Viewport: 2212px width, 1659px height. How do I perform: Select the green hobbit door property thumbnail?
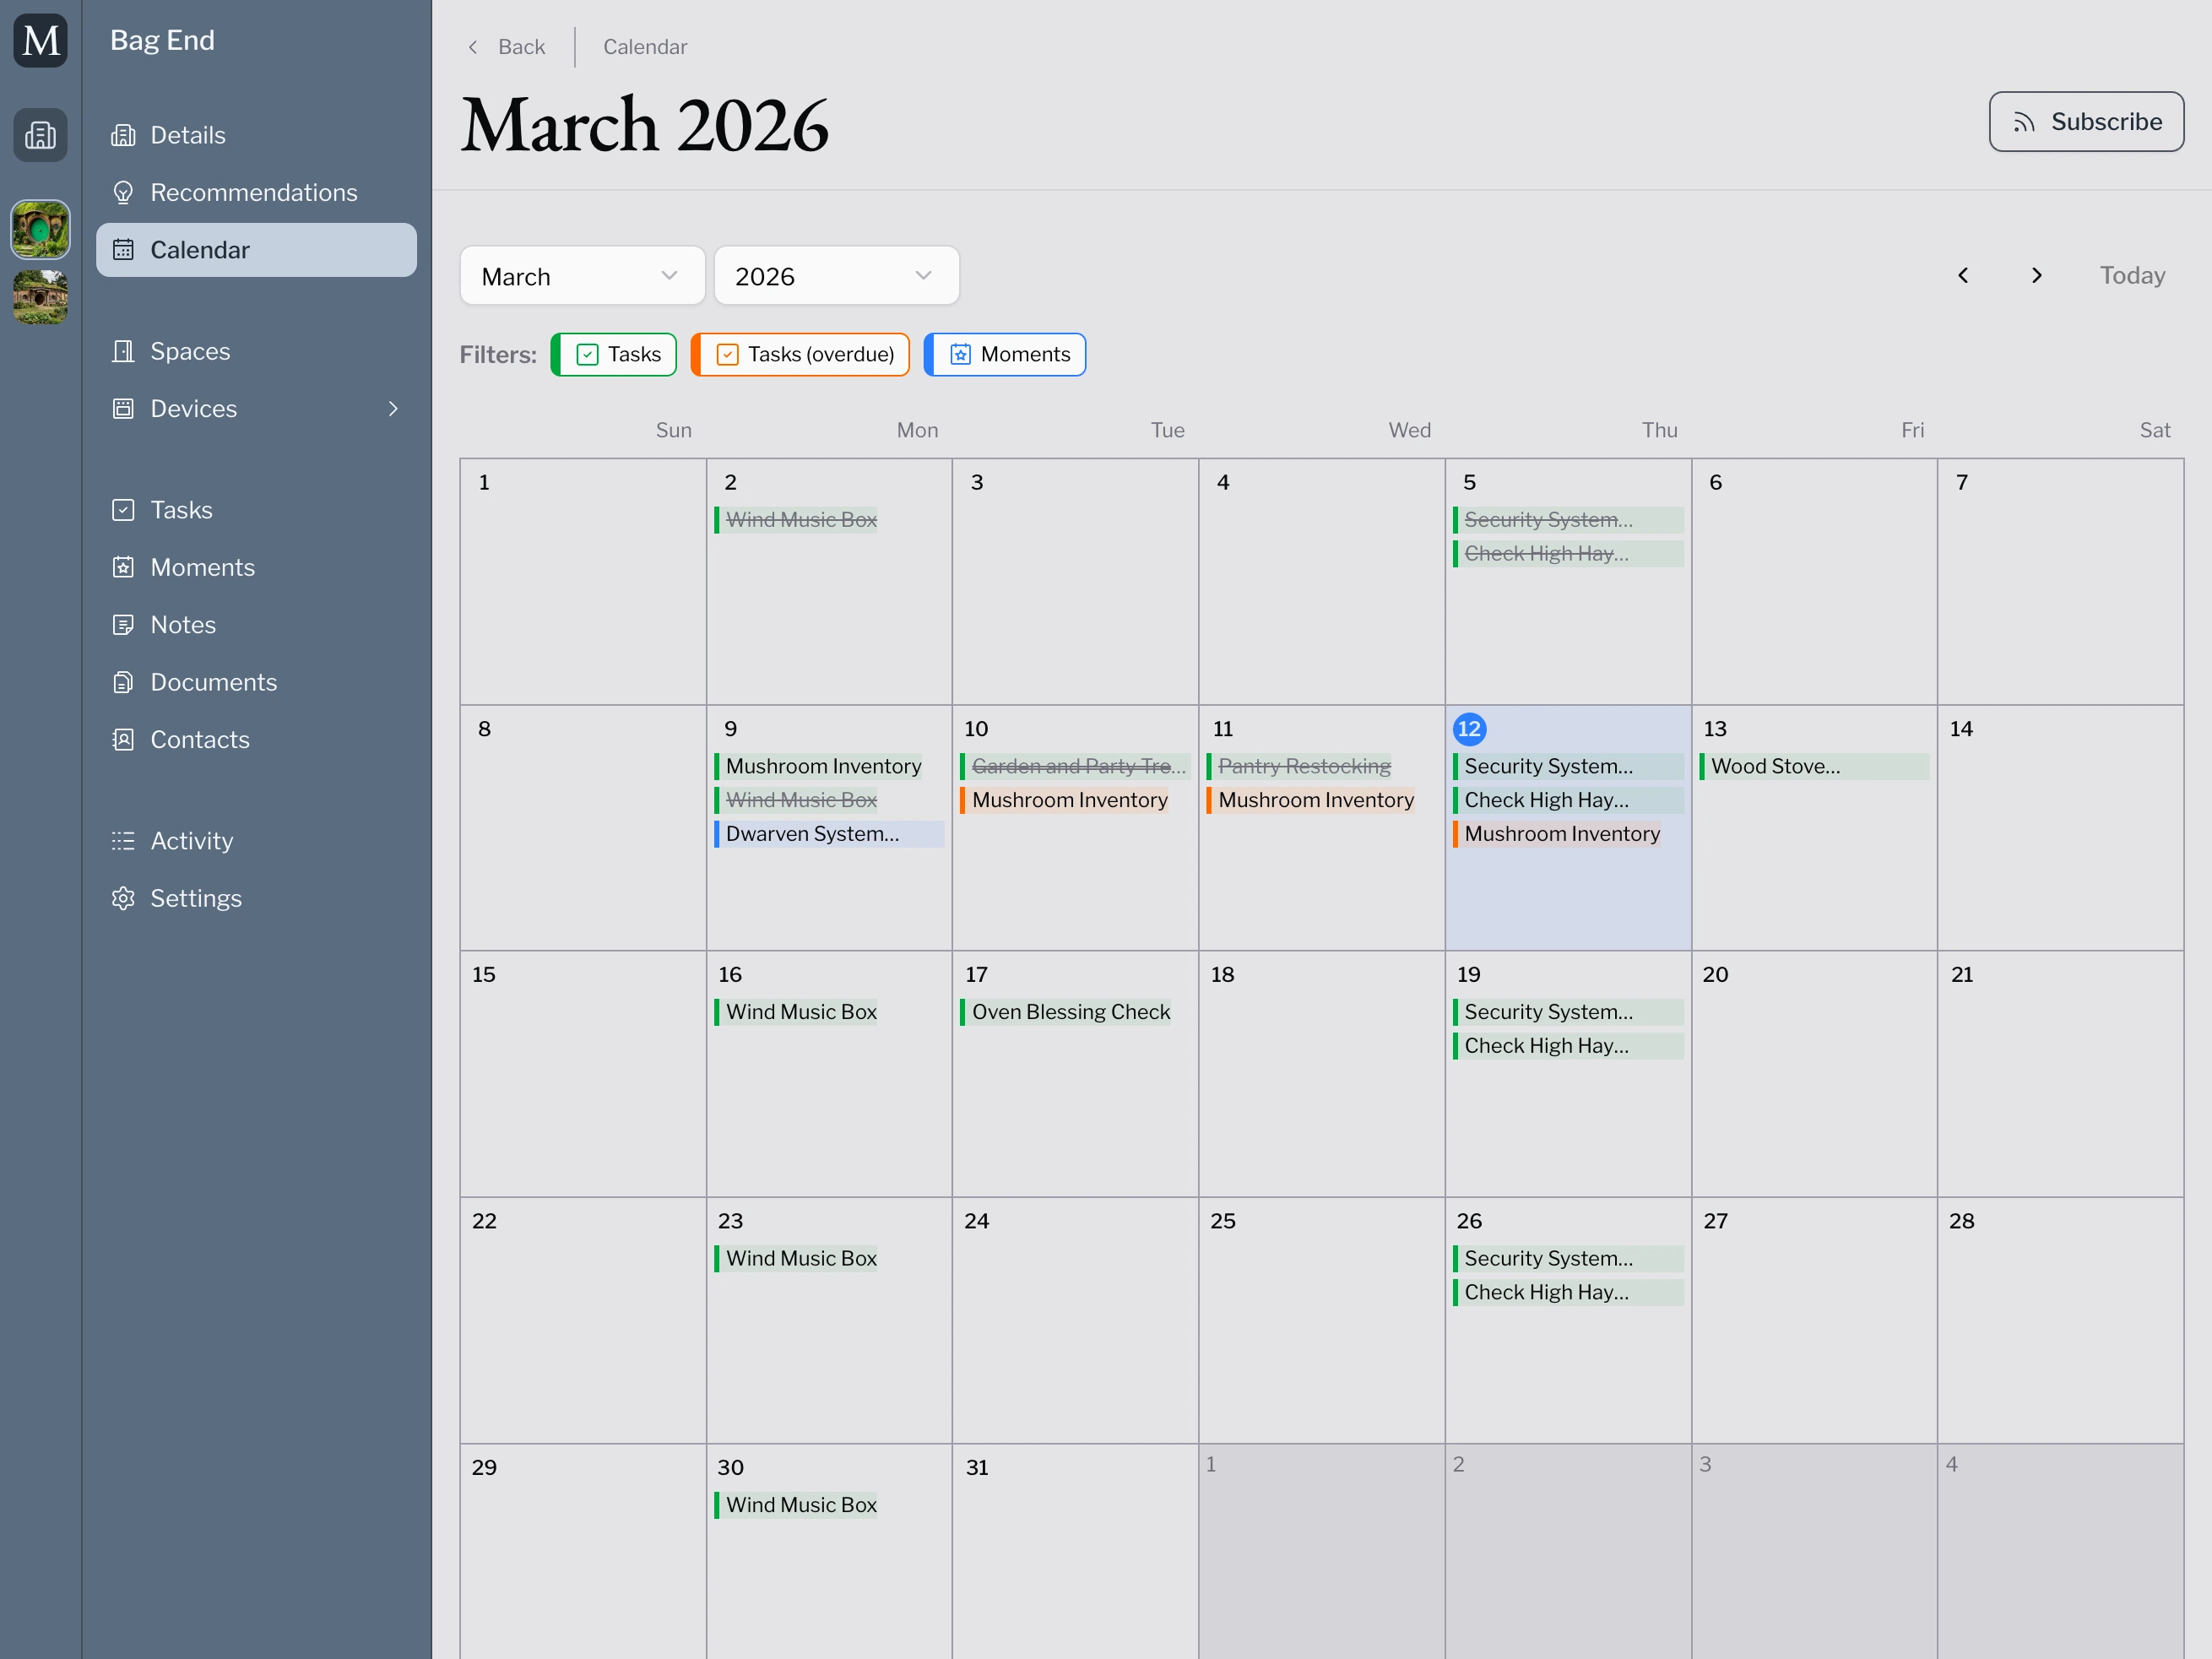(x=40, y=229)
